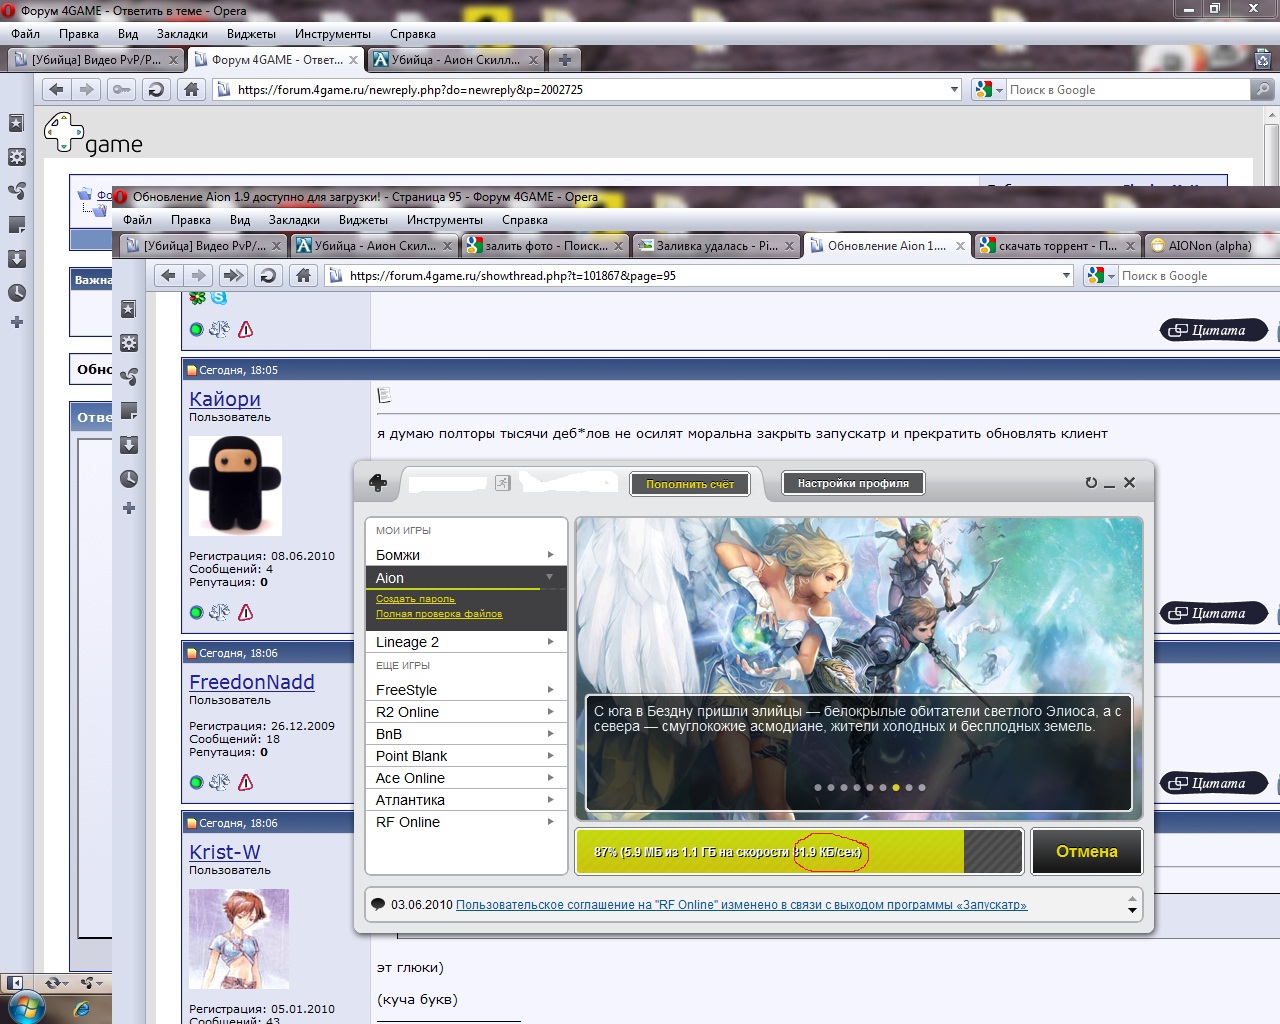Expand the R2 Online game entry arrow
Viewport: 1280px width, 1024px height.
pyautogui.click(x=550, y=712)
